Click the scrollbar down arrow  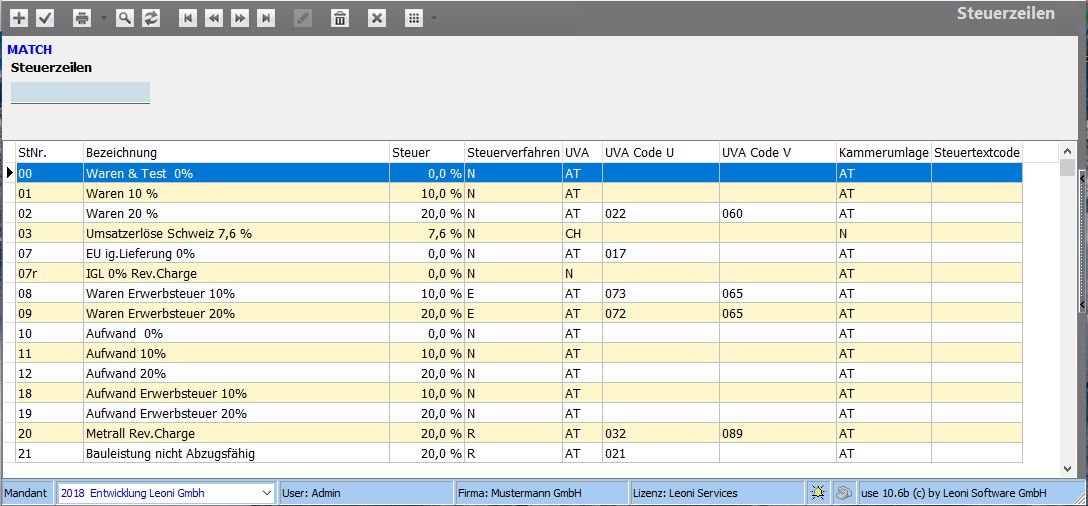coord(1067,469)
